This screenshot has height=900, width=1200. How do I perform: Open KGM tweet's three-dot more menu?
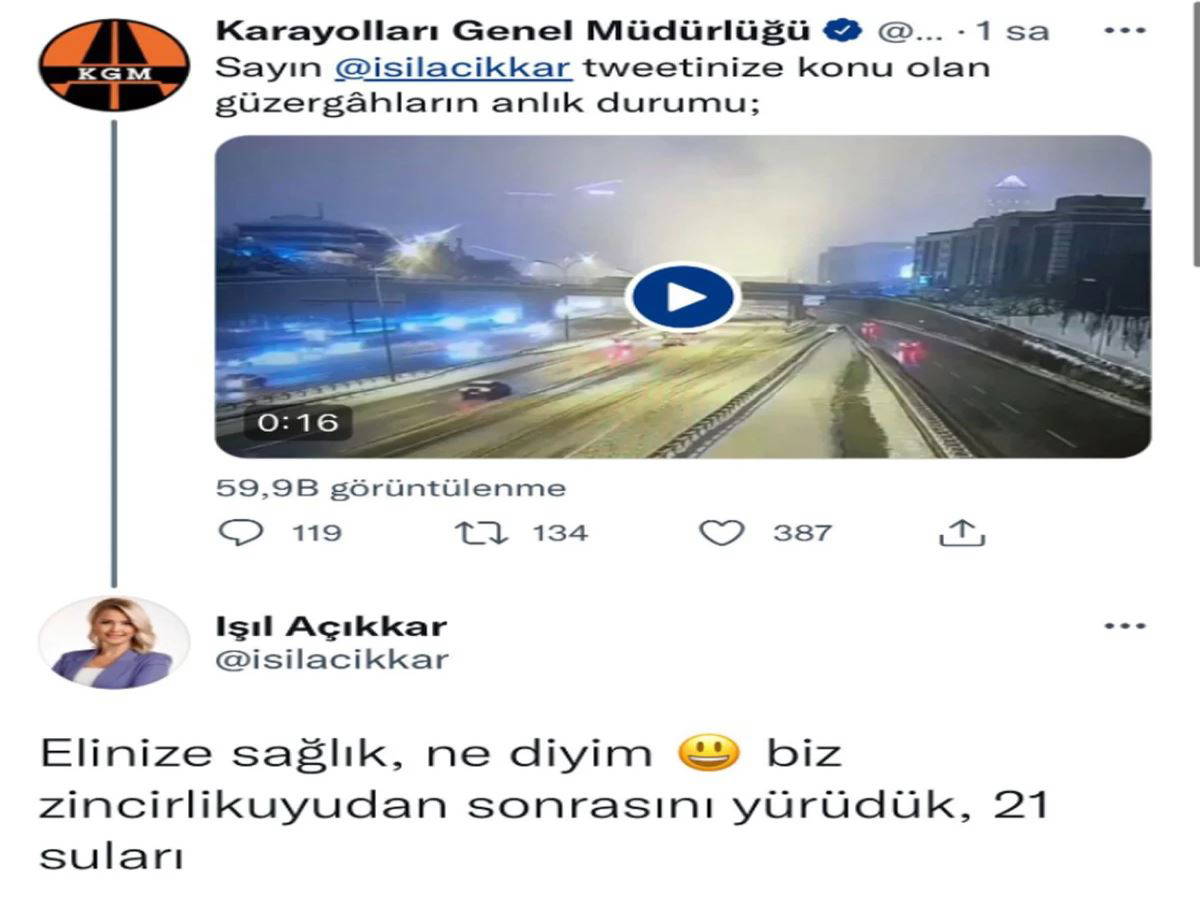coord(1124,30)
